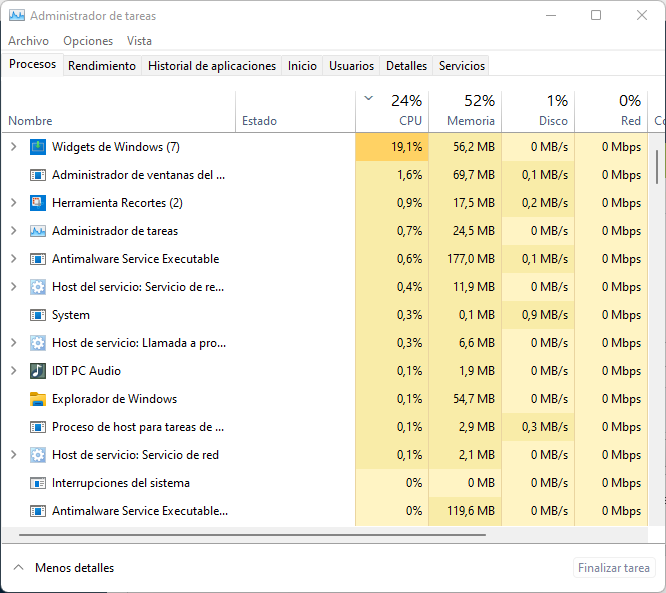Click the 1,9 MB memory cell

click(465, 371)
